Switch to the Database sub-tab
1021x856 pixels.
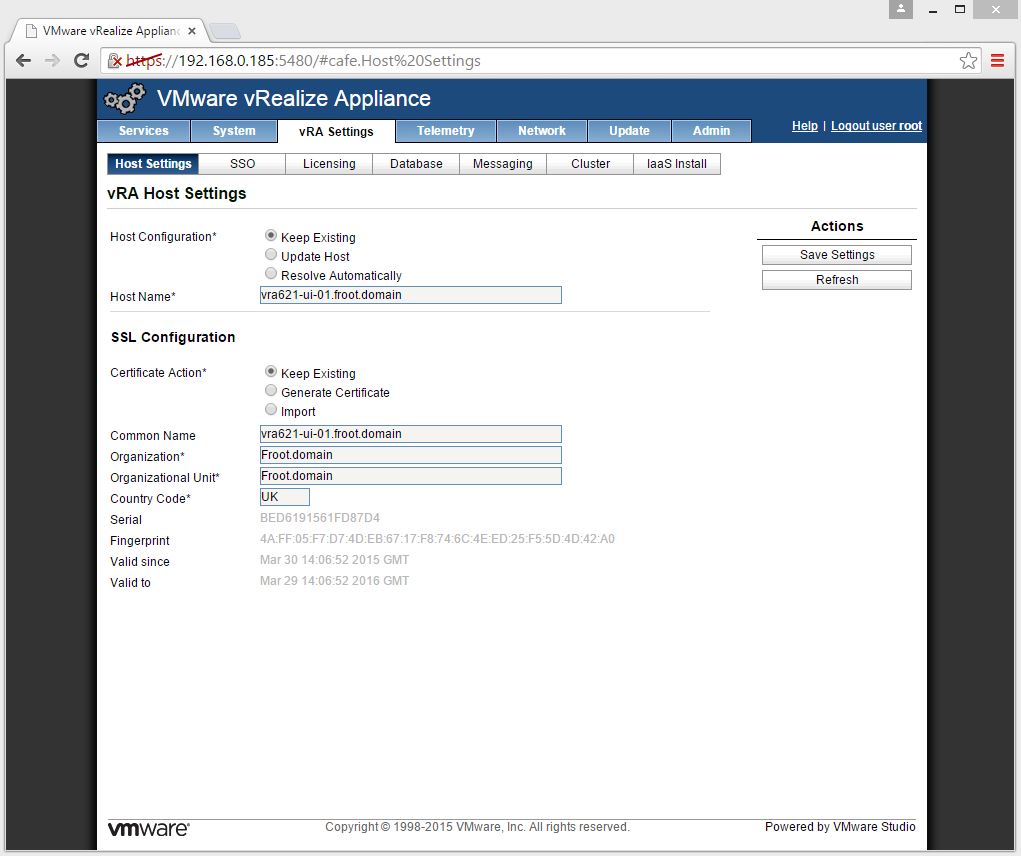tap(415, 163)
